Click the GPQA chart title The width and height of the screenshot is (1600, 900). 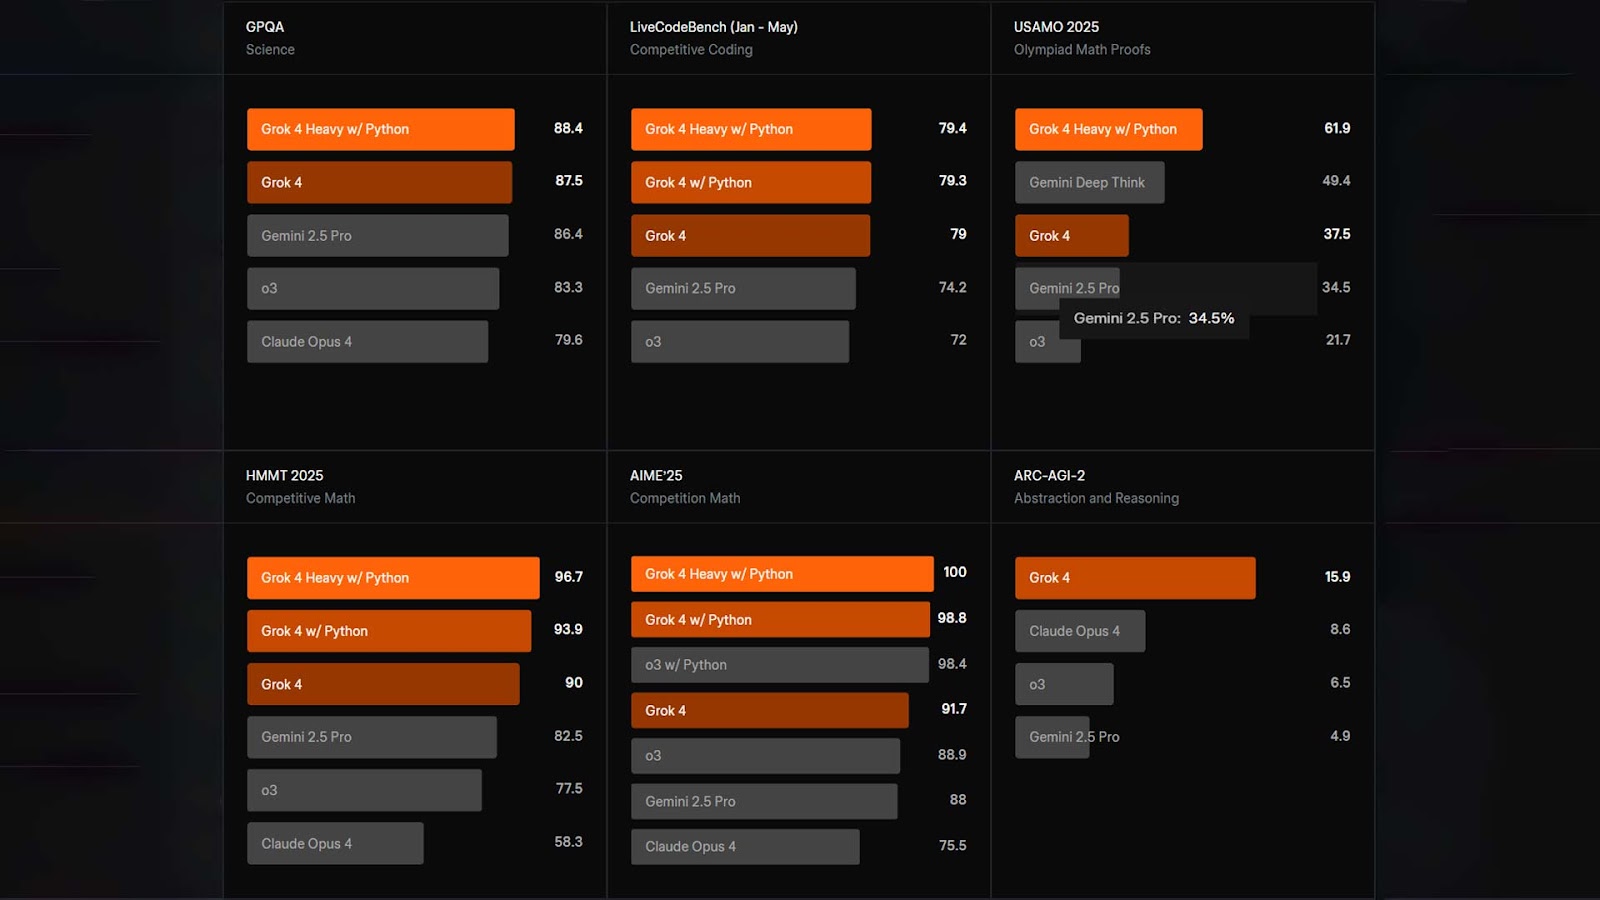265,27
